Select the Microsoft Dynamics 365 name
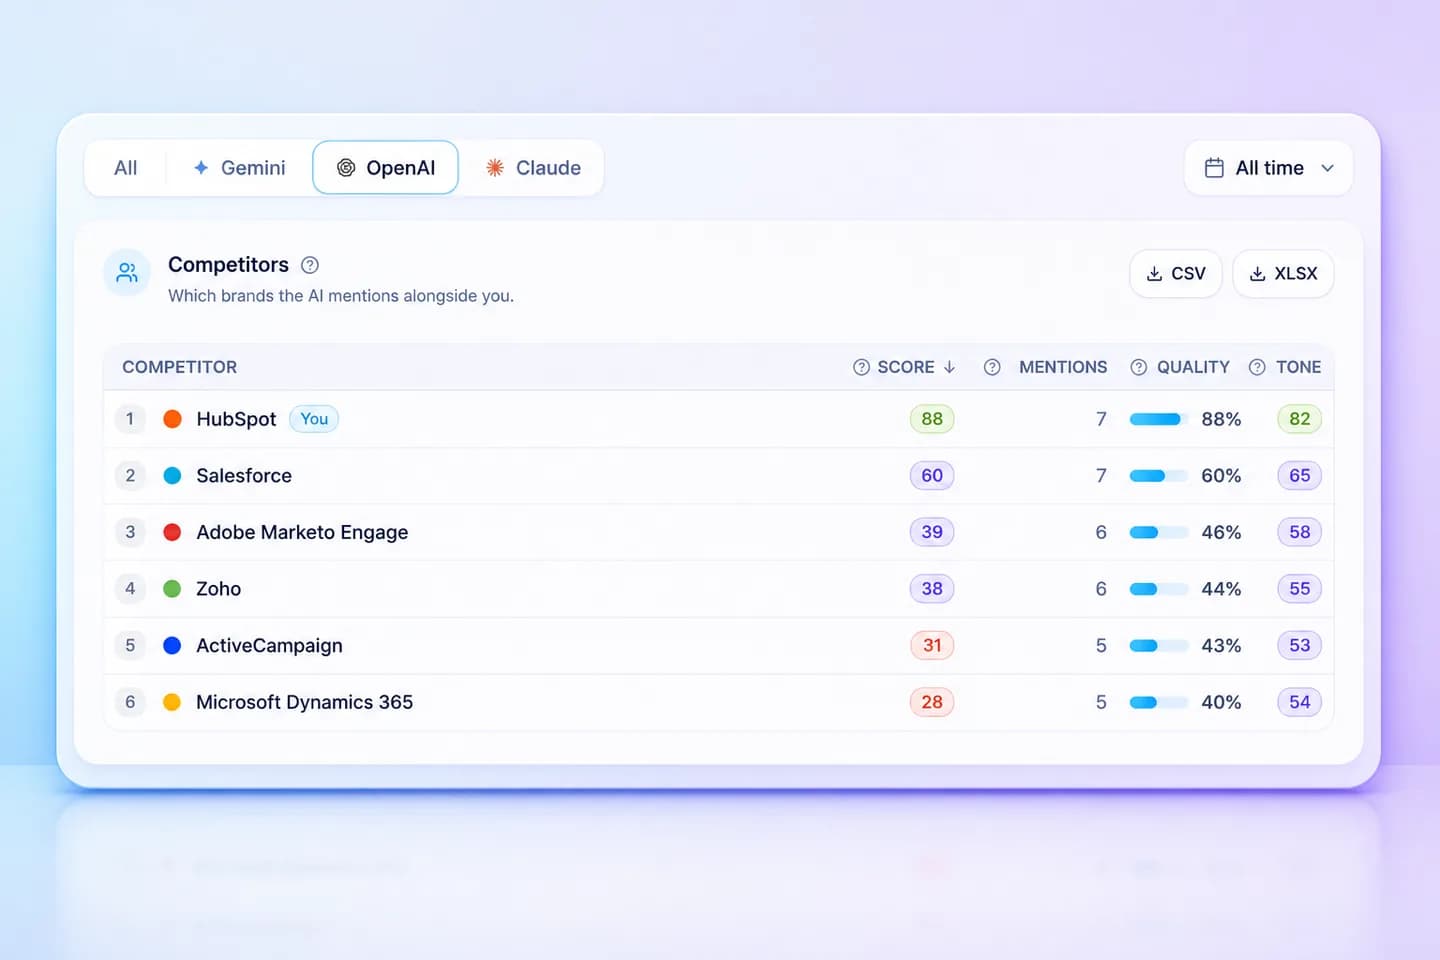 click(304, 702)
